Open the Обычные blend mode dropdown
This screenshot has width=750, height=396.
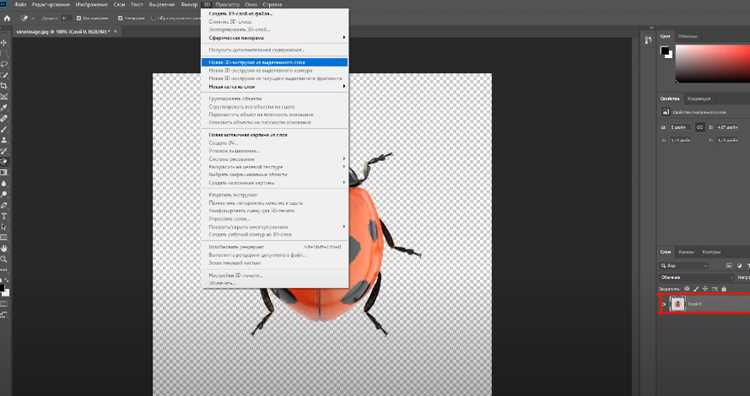(x=696, y=277)
